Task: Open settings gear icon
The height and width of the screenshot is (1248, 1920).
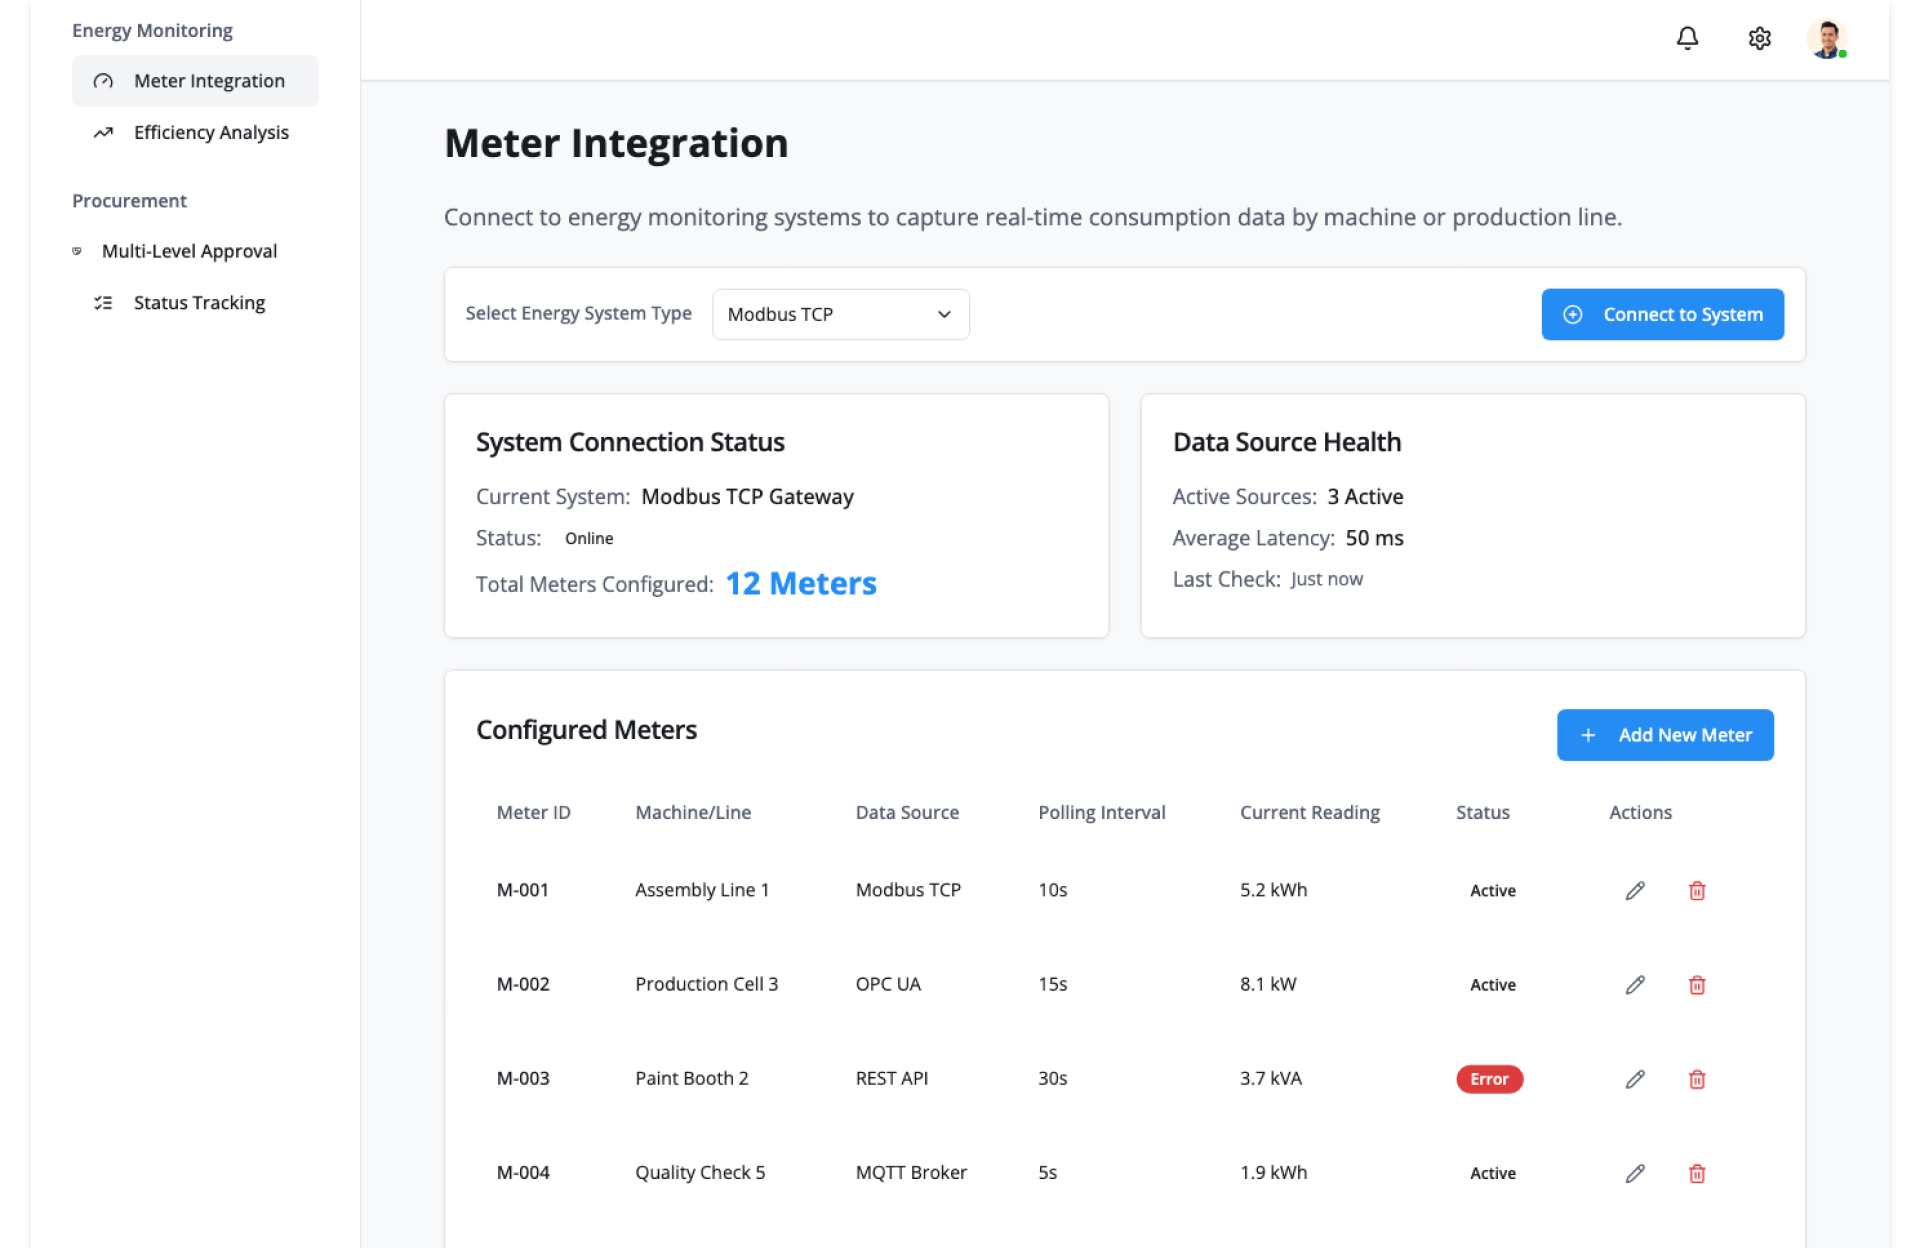Action: pyautogui.click(x=1759, y=38)
